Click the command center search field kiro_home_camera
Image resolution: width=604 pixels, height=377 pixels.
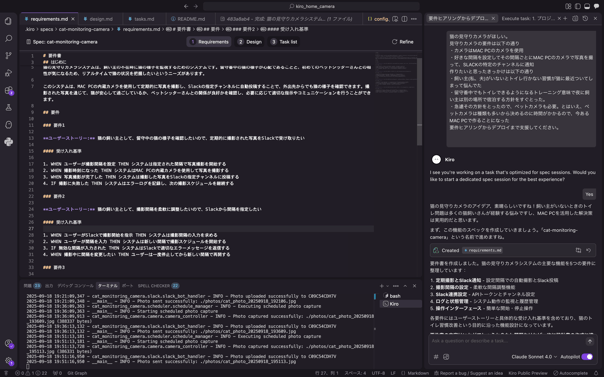pos(311,6)
